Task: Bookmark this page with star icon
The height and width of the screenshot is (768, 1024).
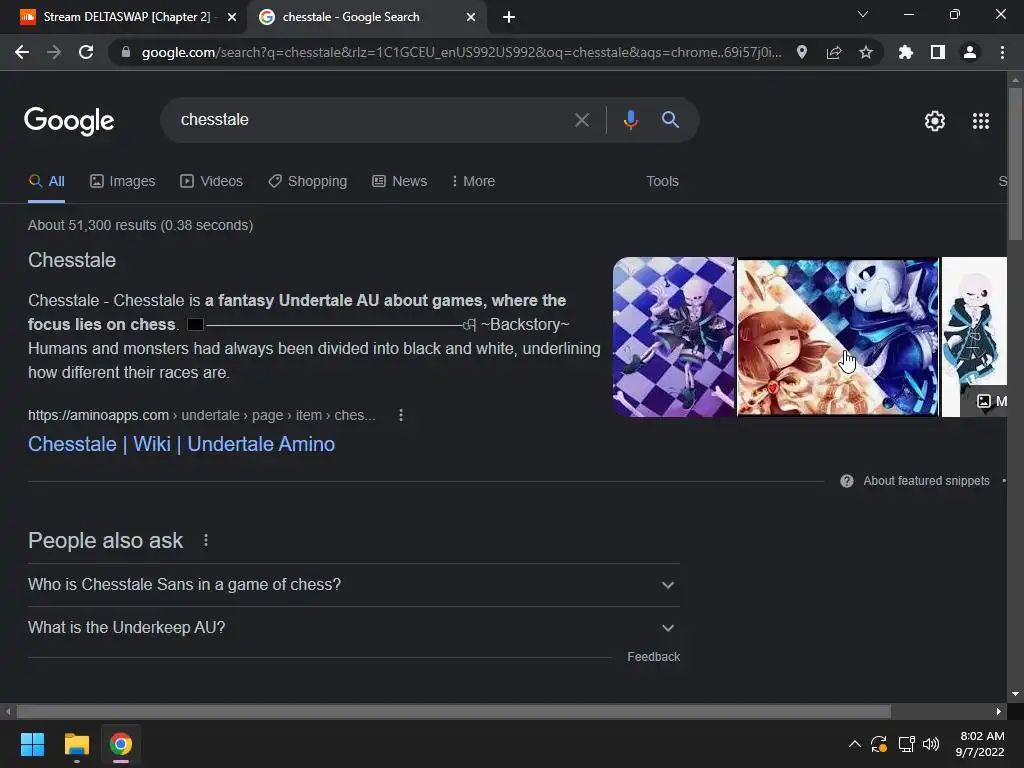Action: (x=866, y=52)
